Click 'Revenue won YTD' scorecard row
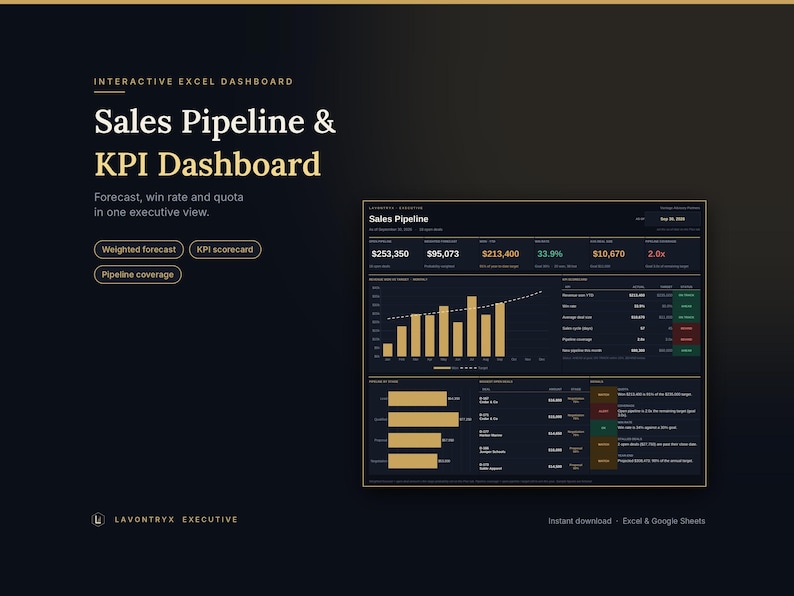This screenshot has width=794, height=596. pos(630,295)
